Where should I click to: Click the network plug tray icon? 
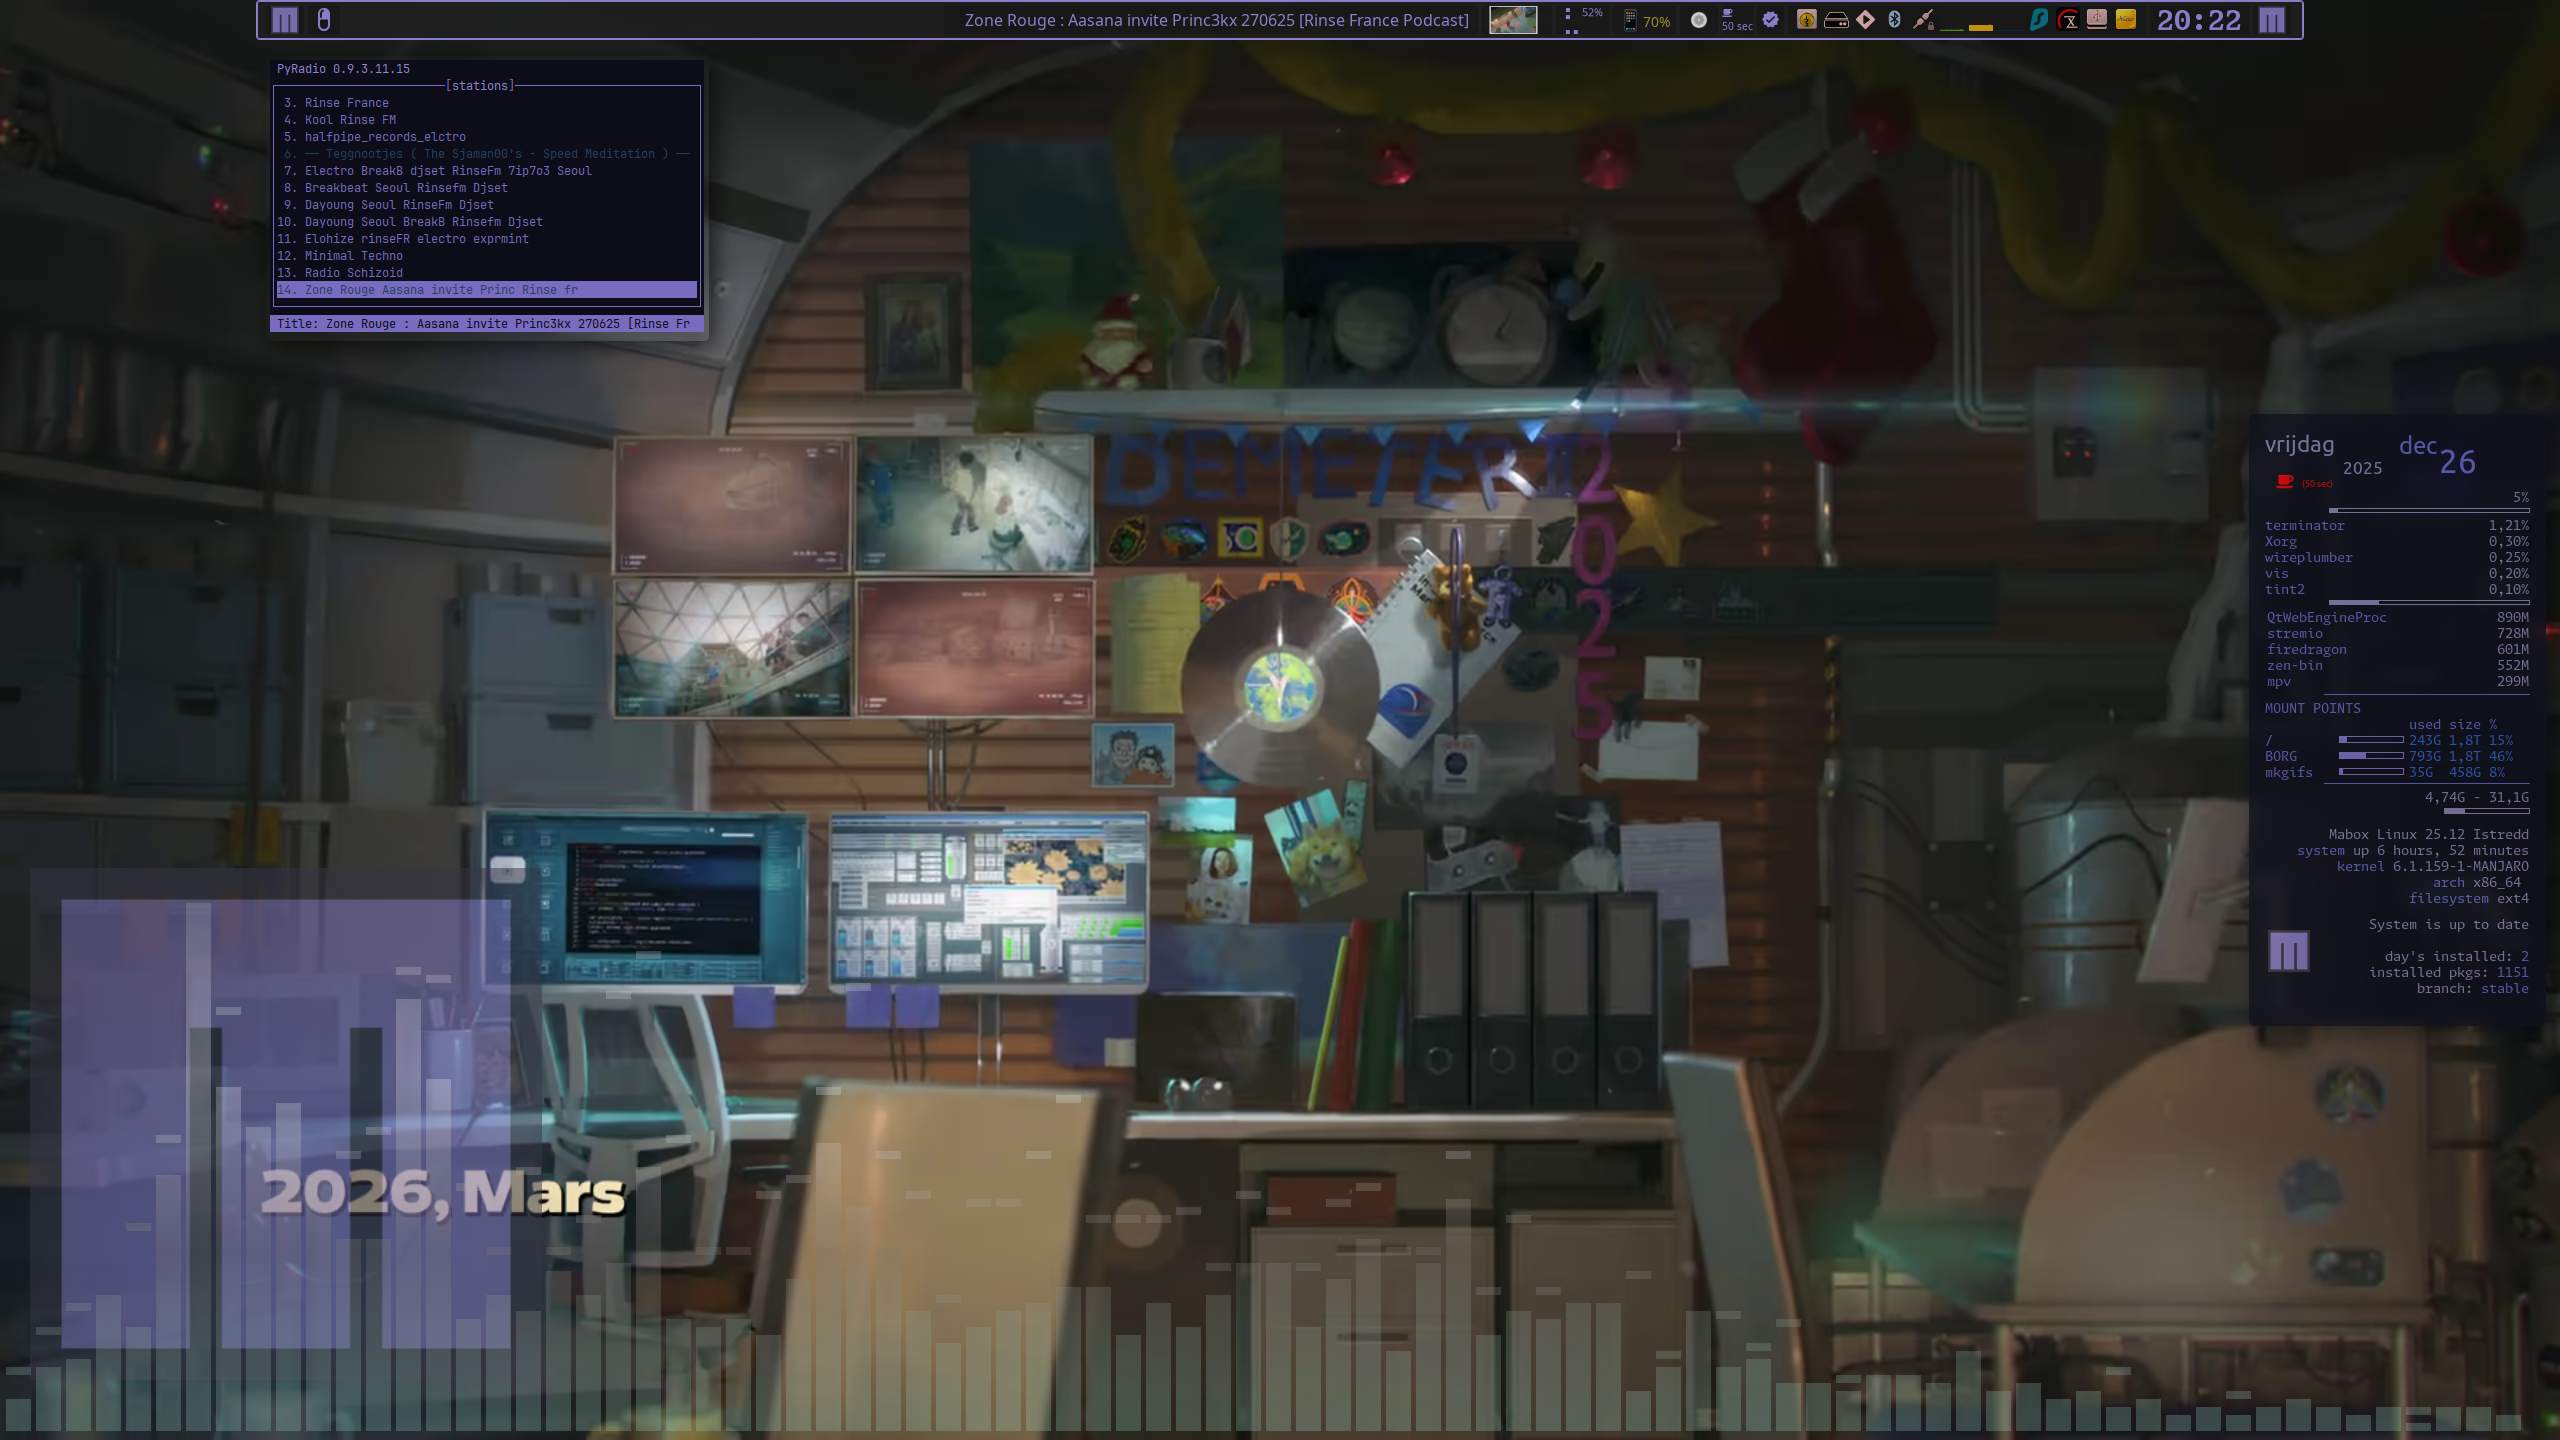click(1923, 20)
